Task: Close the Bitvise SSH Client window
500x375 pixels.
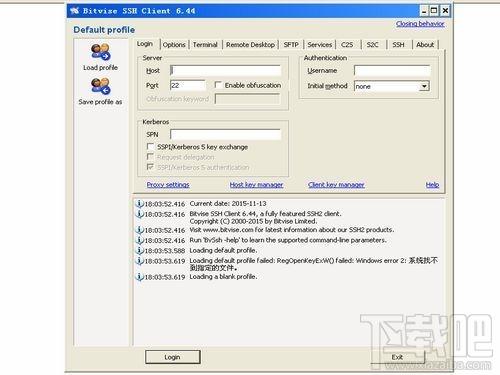Action: pyautogui.click(x=445, y=11)
